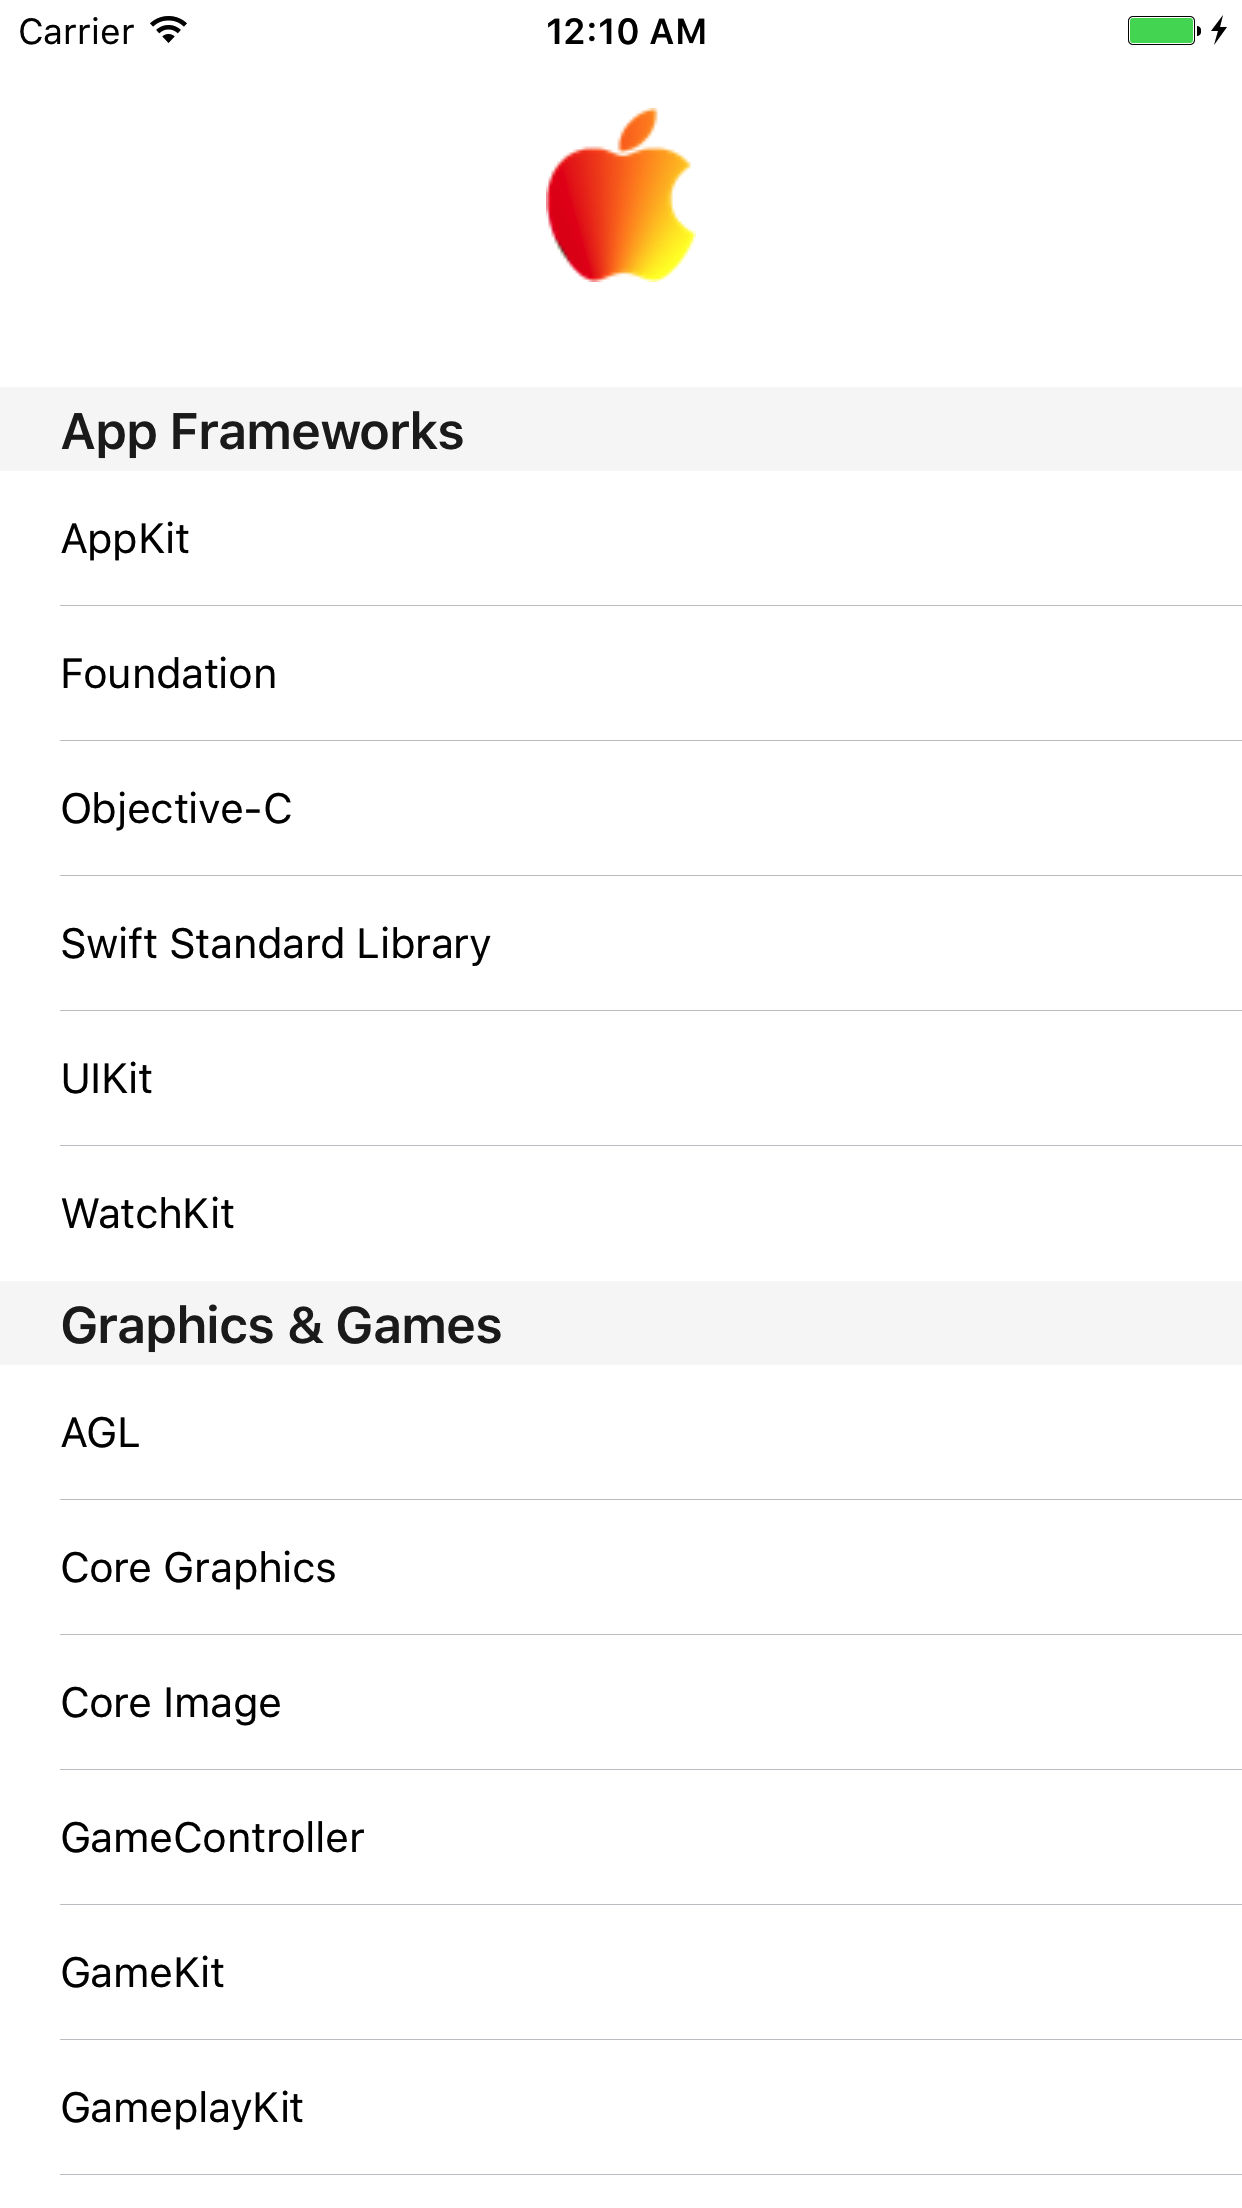Tap the 12:10 AM clock
1242x2208 pixels.
(x=626, y=32)
